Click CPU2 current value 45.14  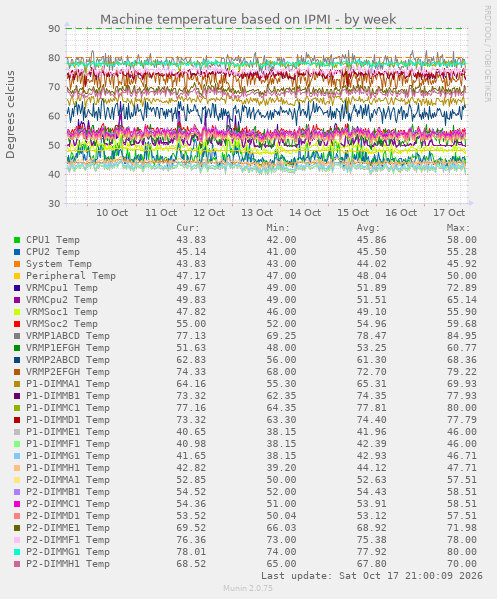pyautogui.click(x=191, y=252)
